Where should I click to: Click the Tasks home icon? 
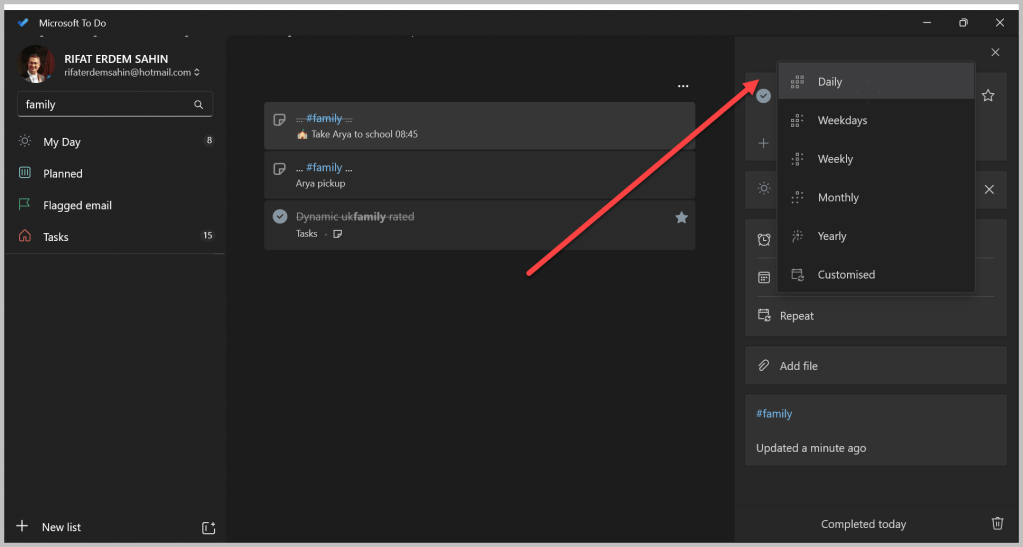pos(25,236)
